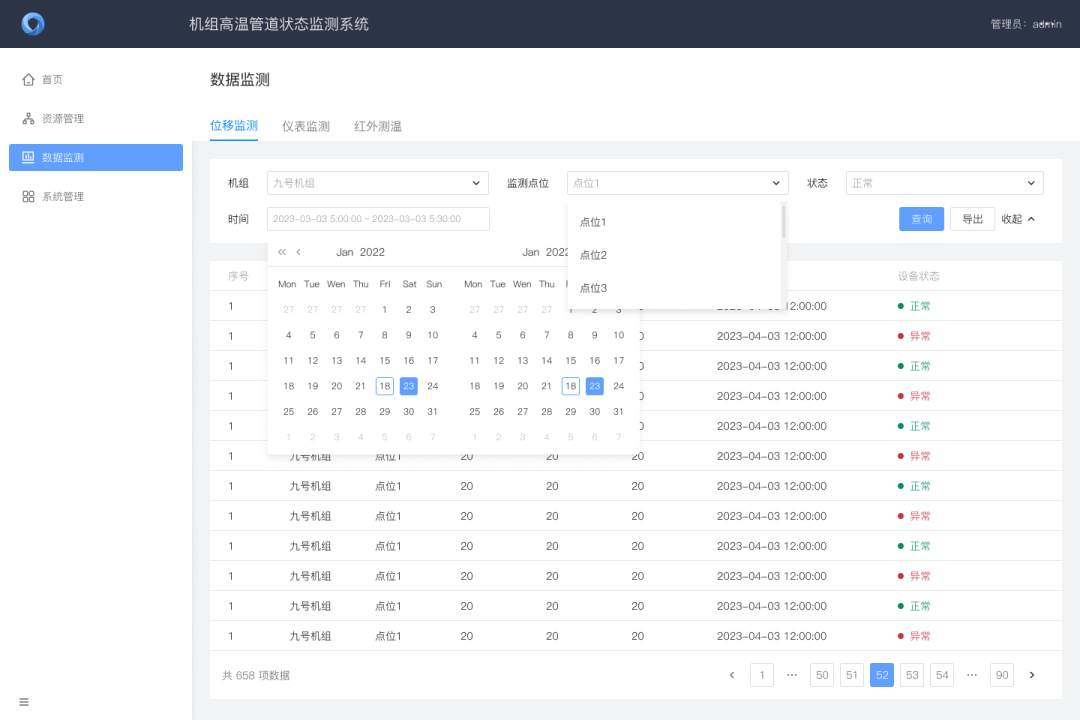Pick date 23 in the left calendar
1080x720 pixels.
pos(408,385)
